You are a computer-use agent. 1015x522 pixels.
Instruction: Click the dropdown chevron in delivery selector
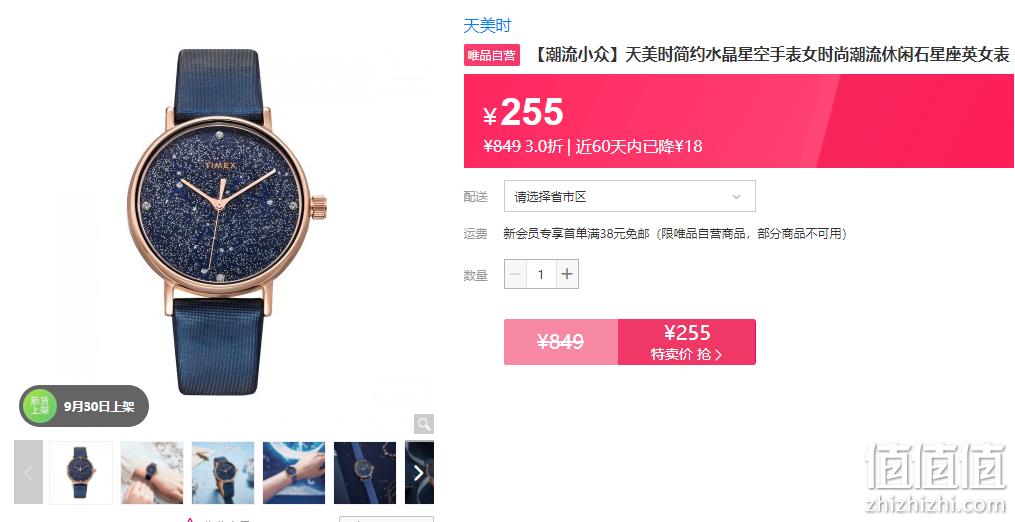tap(736, 197)
